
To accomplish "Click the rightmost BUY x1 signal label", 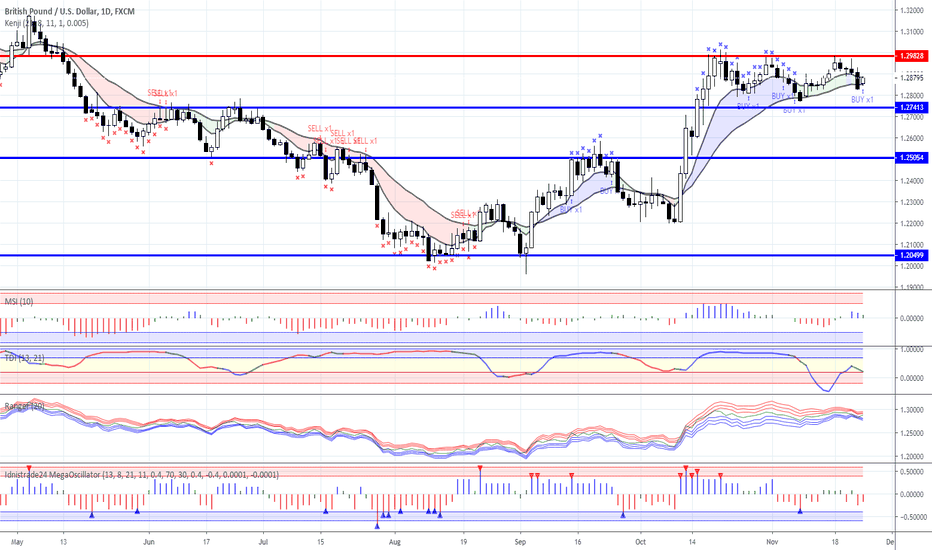I will (x=862, y=100).
